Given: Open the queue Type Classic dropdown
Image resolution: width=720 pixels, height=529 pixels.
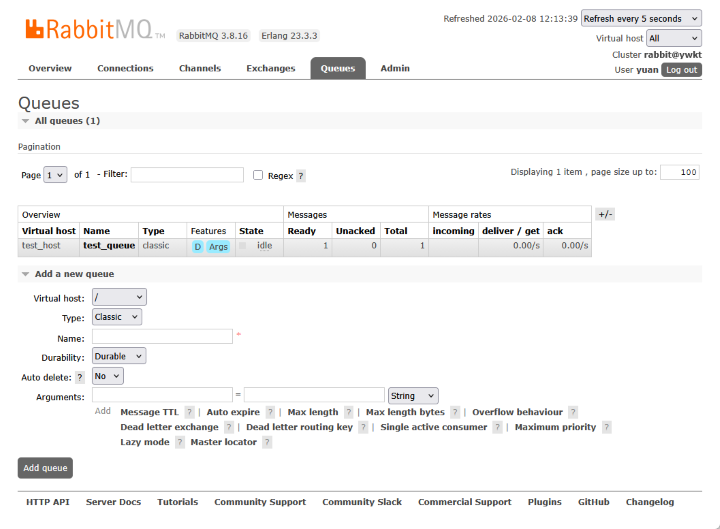Looking at the screenshot, I should [x=117, y=317].
